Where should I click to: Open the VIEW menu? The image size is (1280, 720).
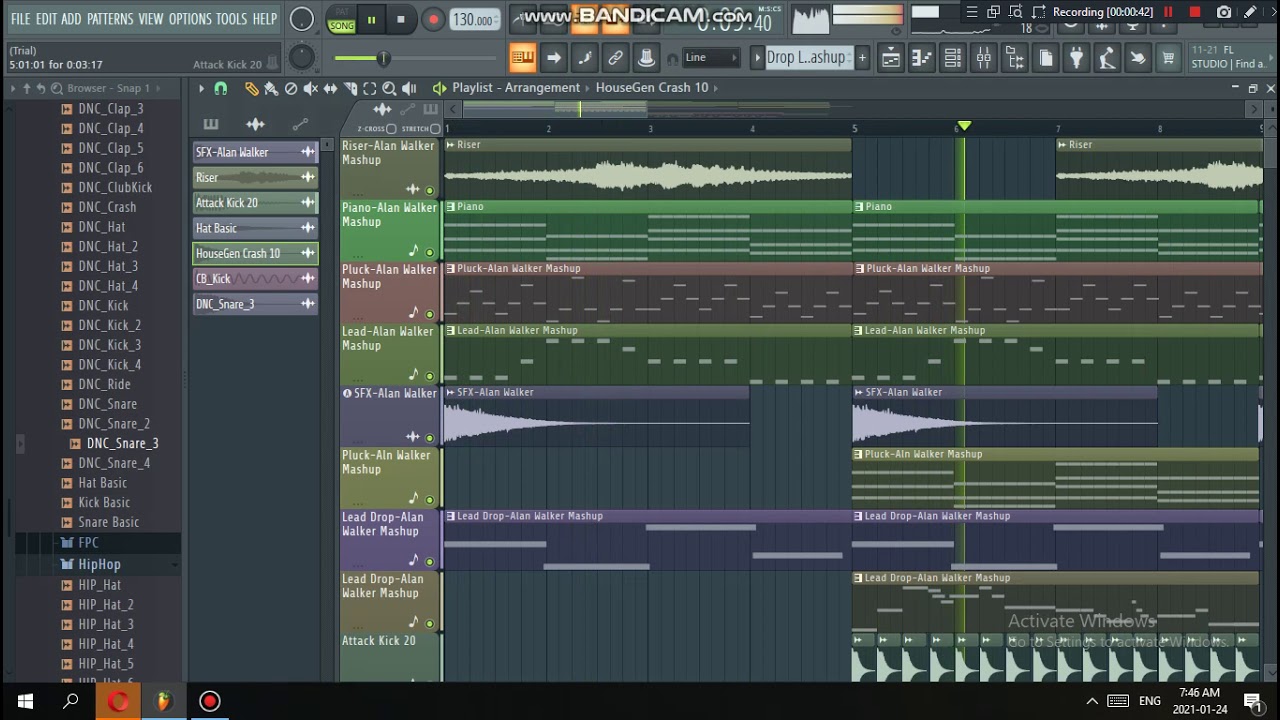pos(151,19)
